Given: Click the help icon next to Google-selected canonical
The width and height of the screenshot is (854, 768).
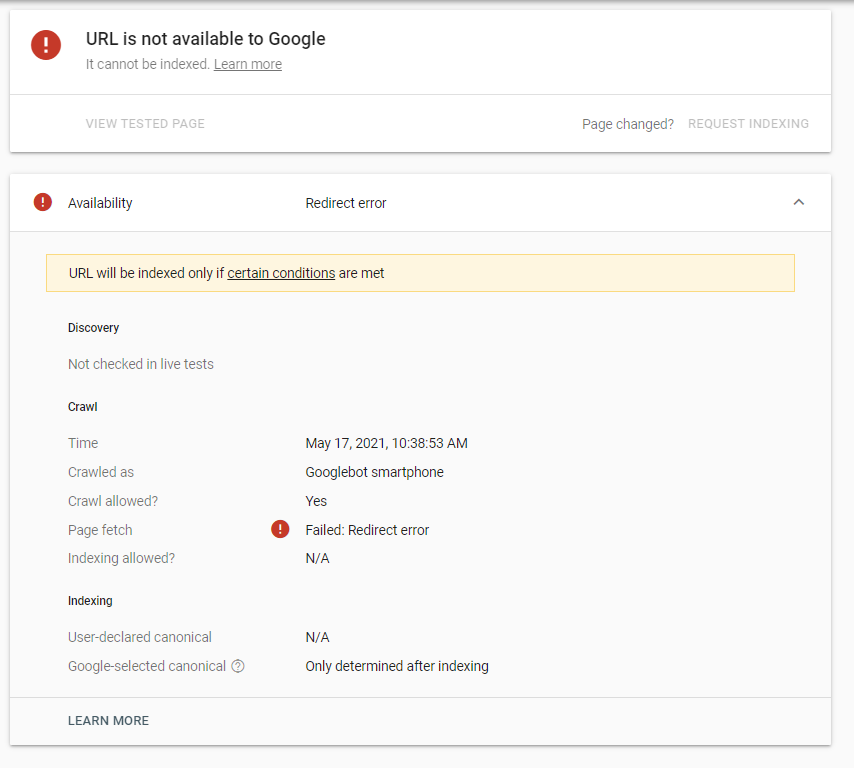Looking at the screenshot, I should [238, 666].
